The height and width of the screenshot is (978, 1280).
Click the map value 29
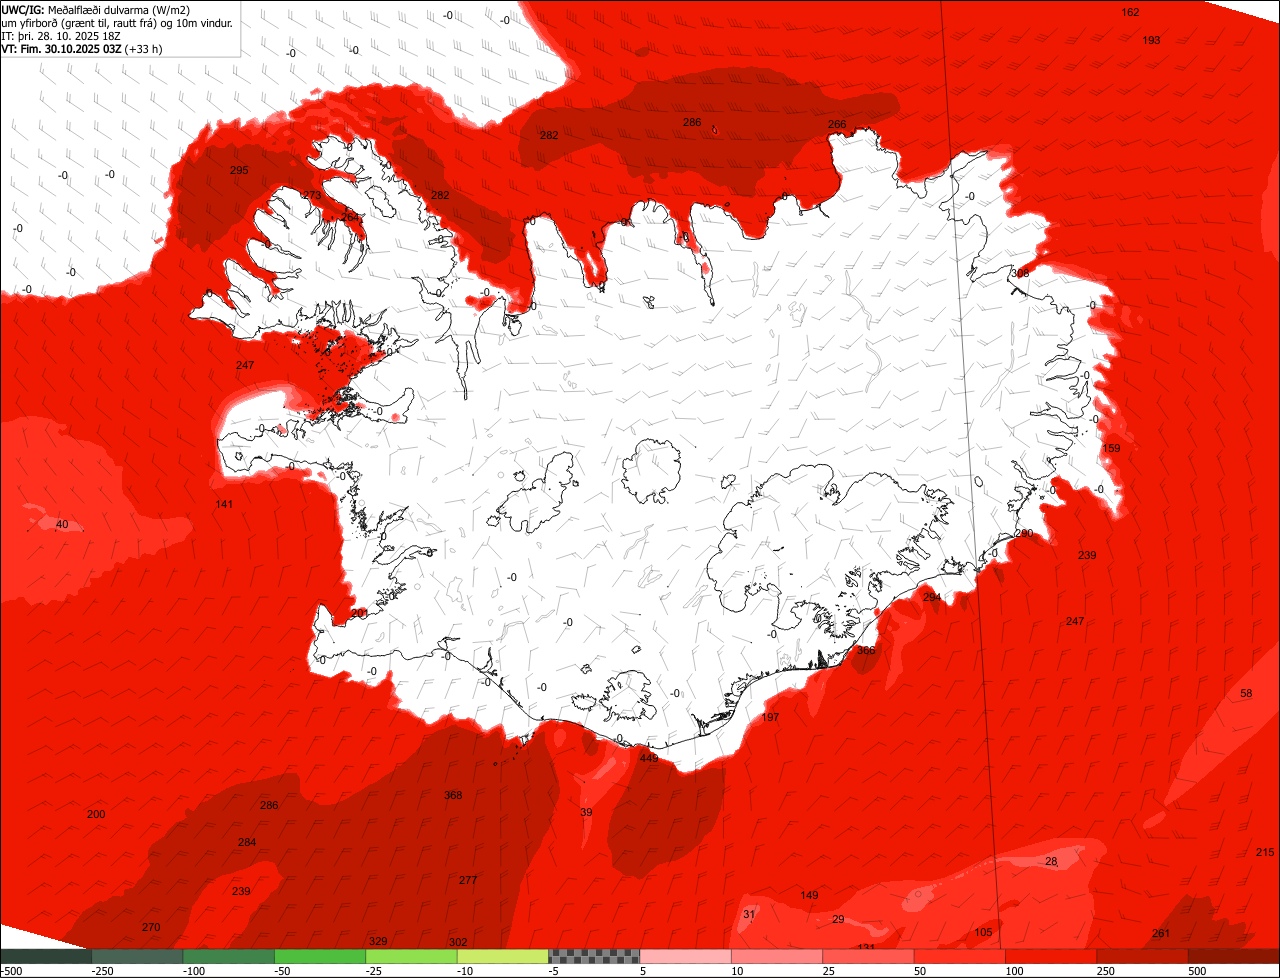[x=838, y=919]
